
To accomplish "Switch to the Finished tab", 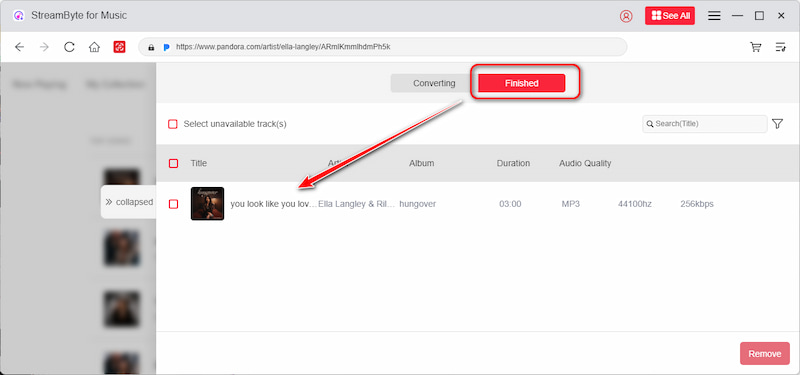I will (521, 83).
